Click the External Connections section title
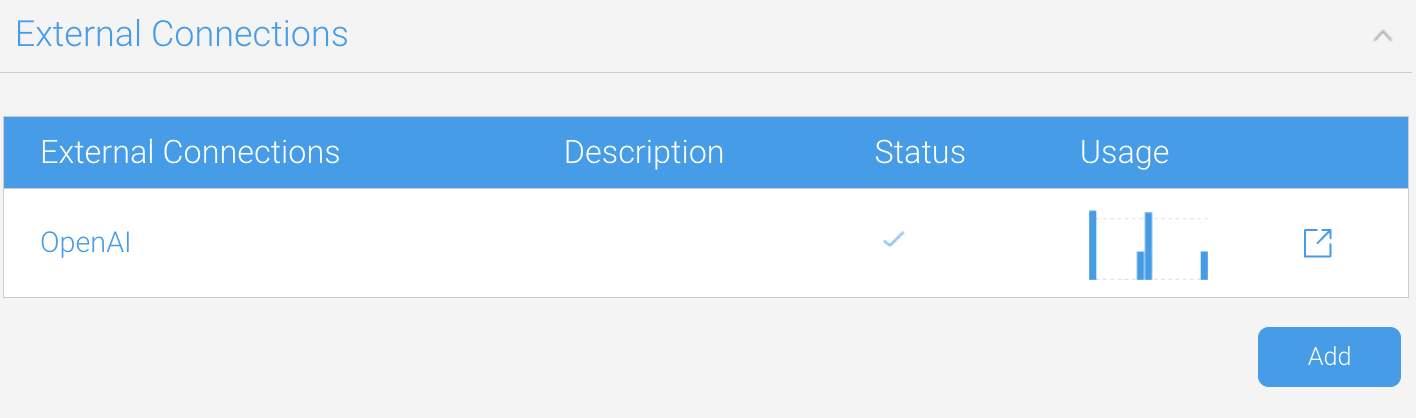The image size is (1416, 418). (182, 34)
